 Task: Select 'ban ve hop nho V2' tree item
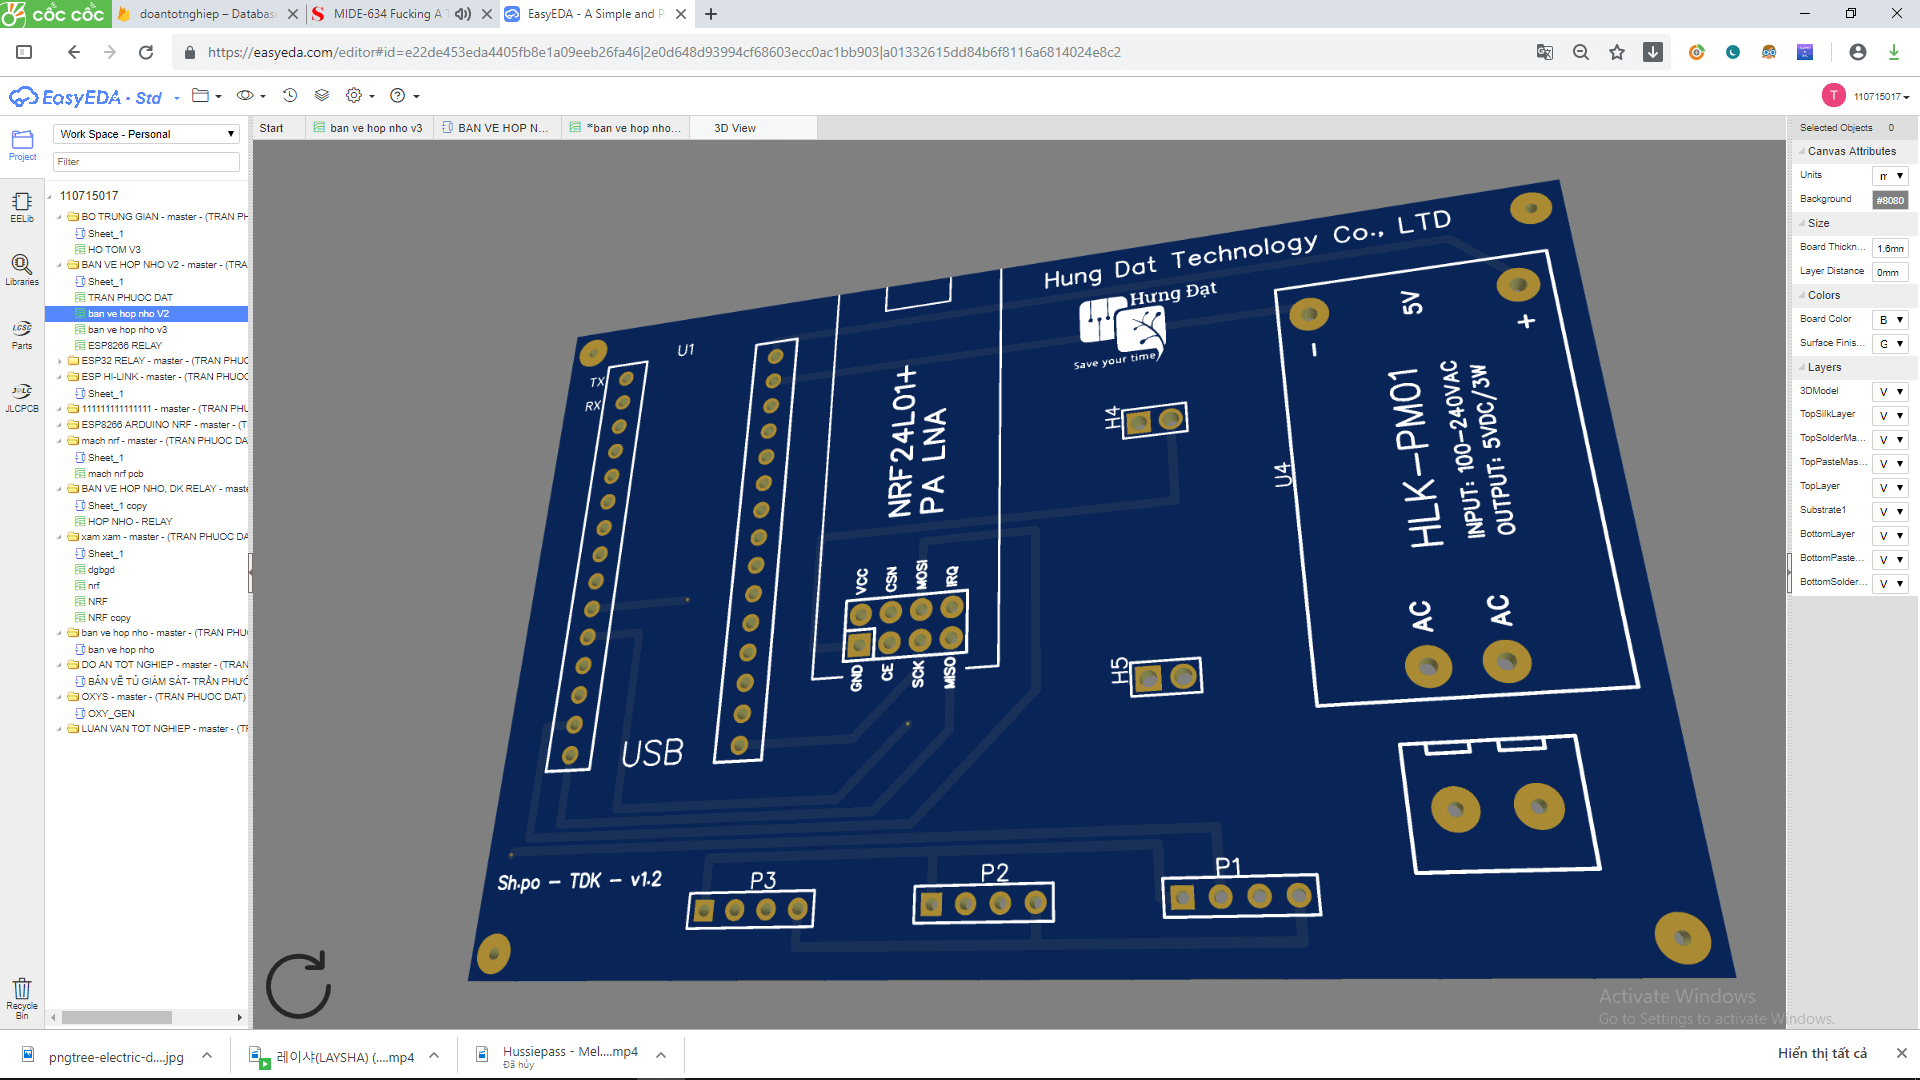pos(128,314)
